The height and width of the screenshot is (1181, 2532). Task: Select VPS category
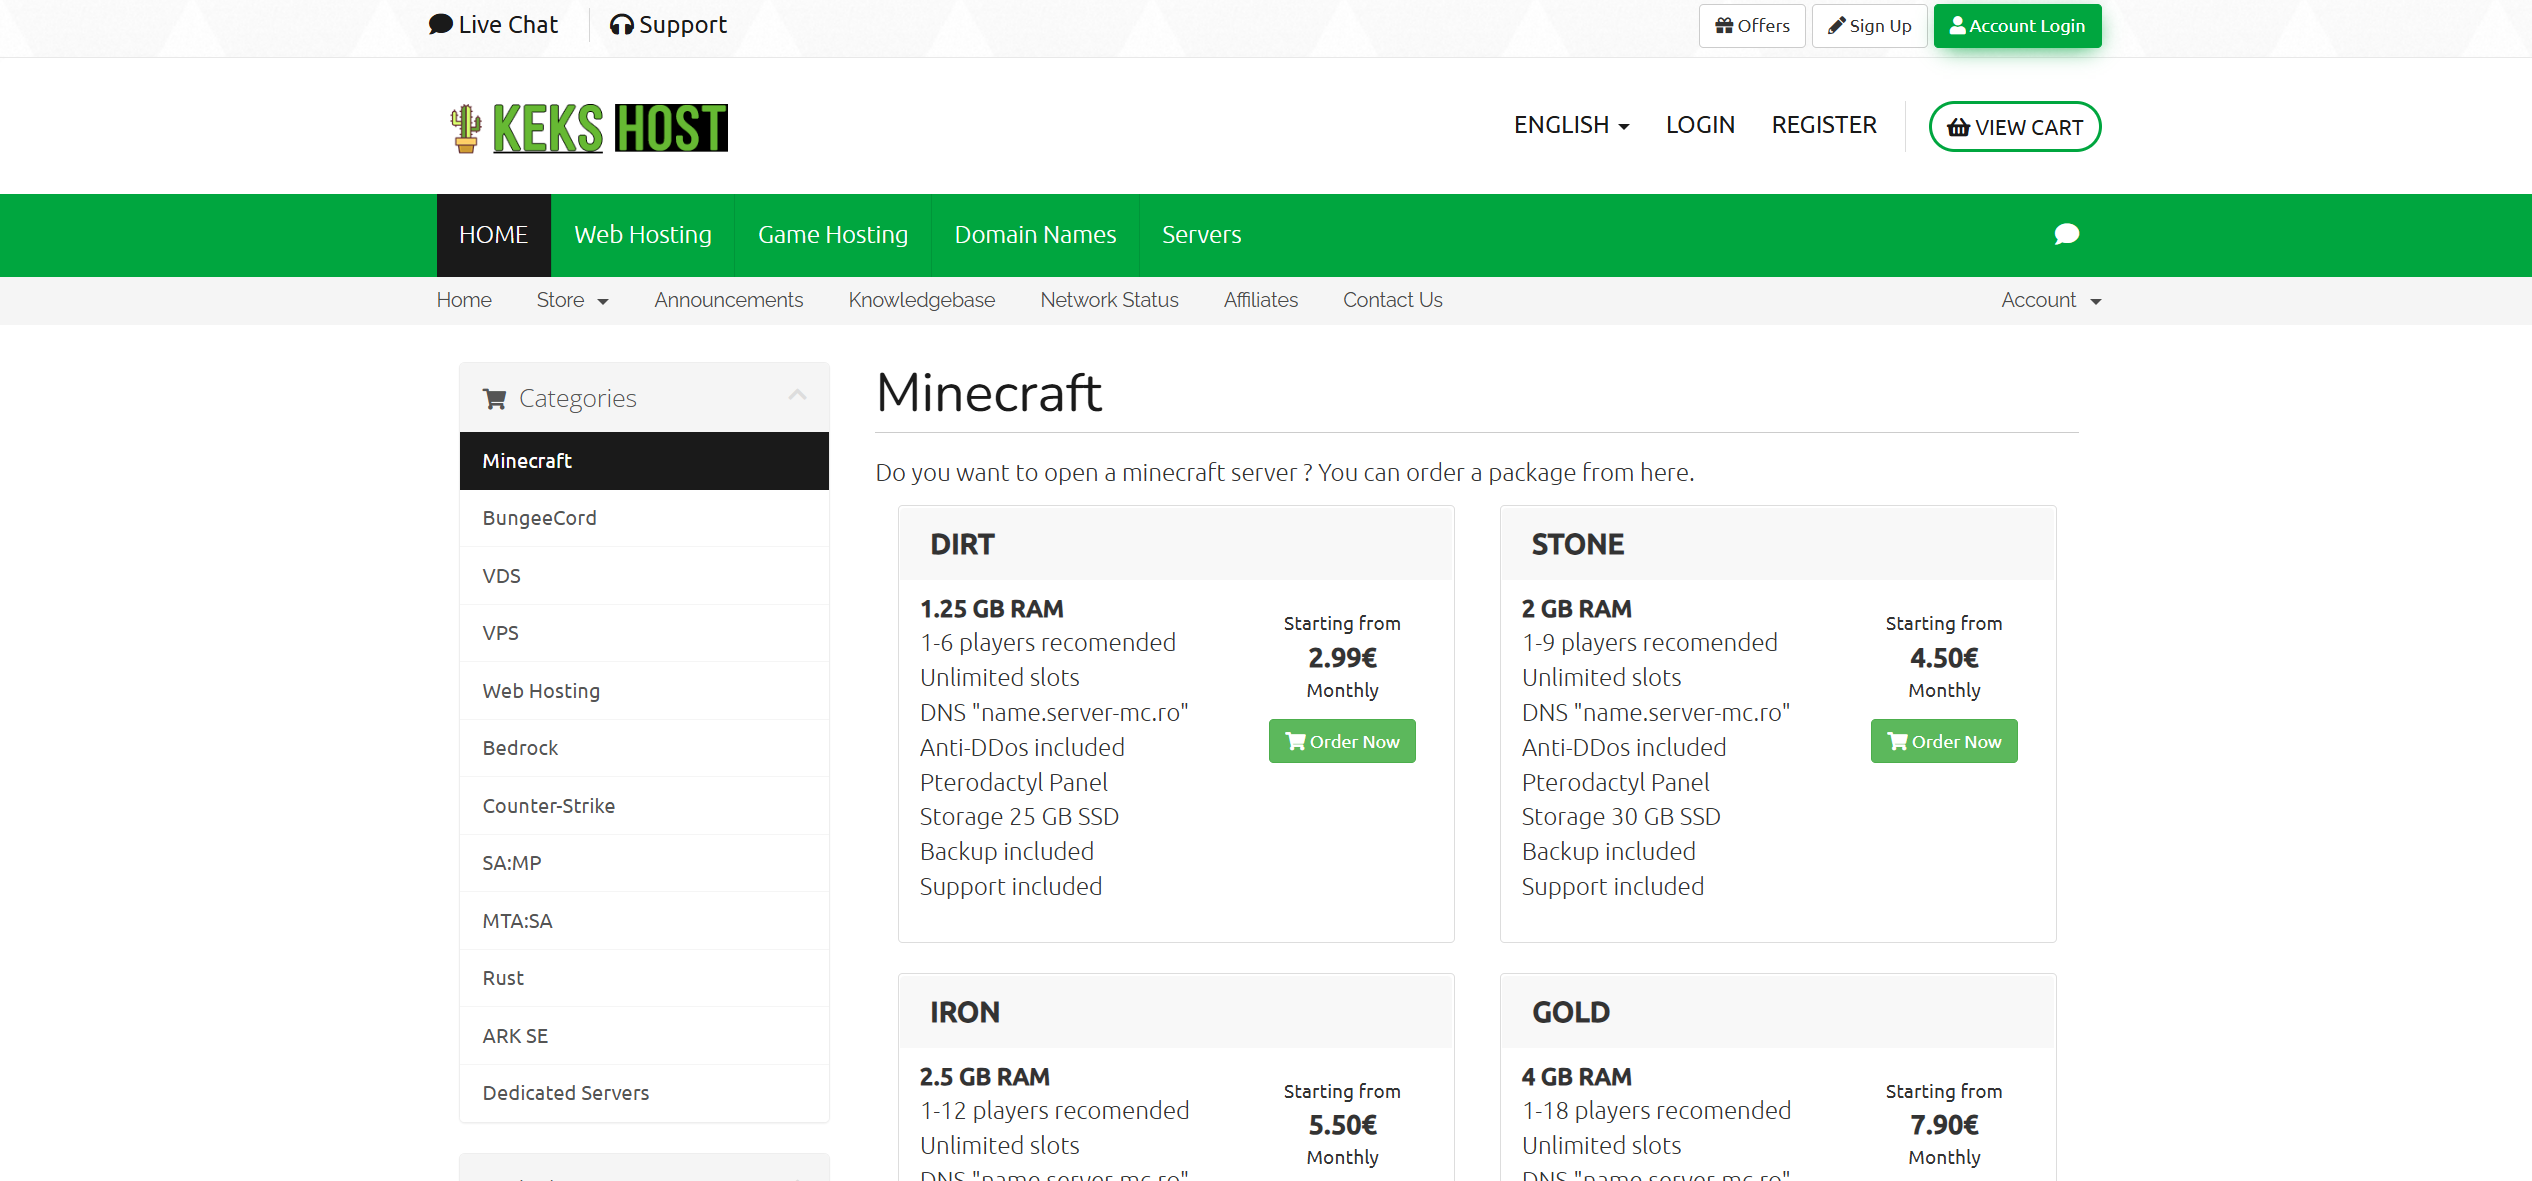pos(644,633)
